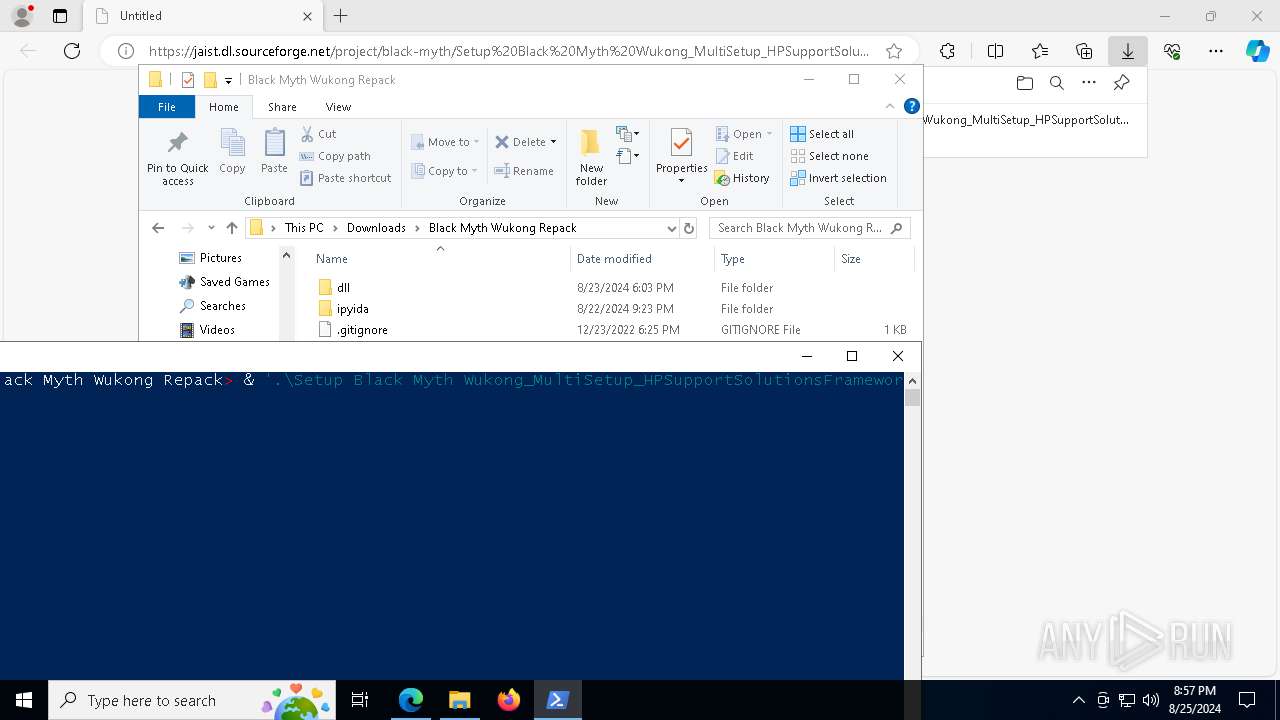Switch to the Share ribbon tab
The width and height of the screenshot is (1280, 720).
click(282, 107)
